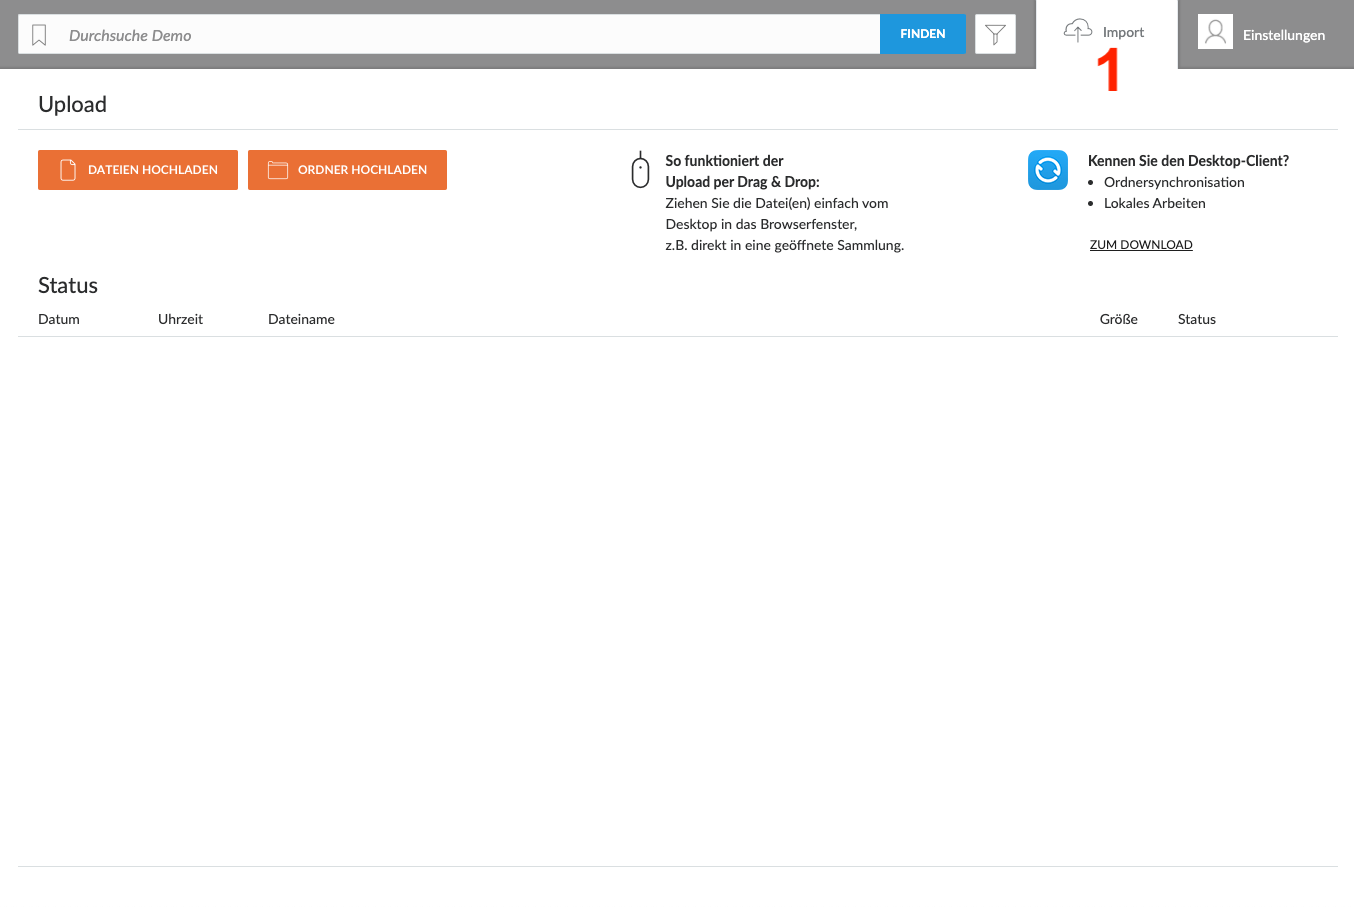Open the Einstellungen tab

click(x=1266, y=34)
